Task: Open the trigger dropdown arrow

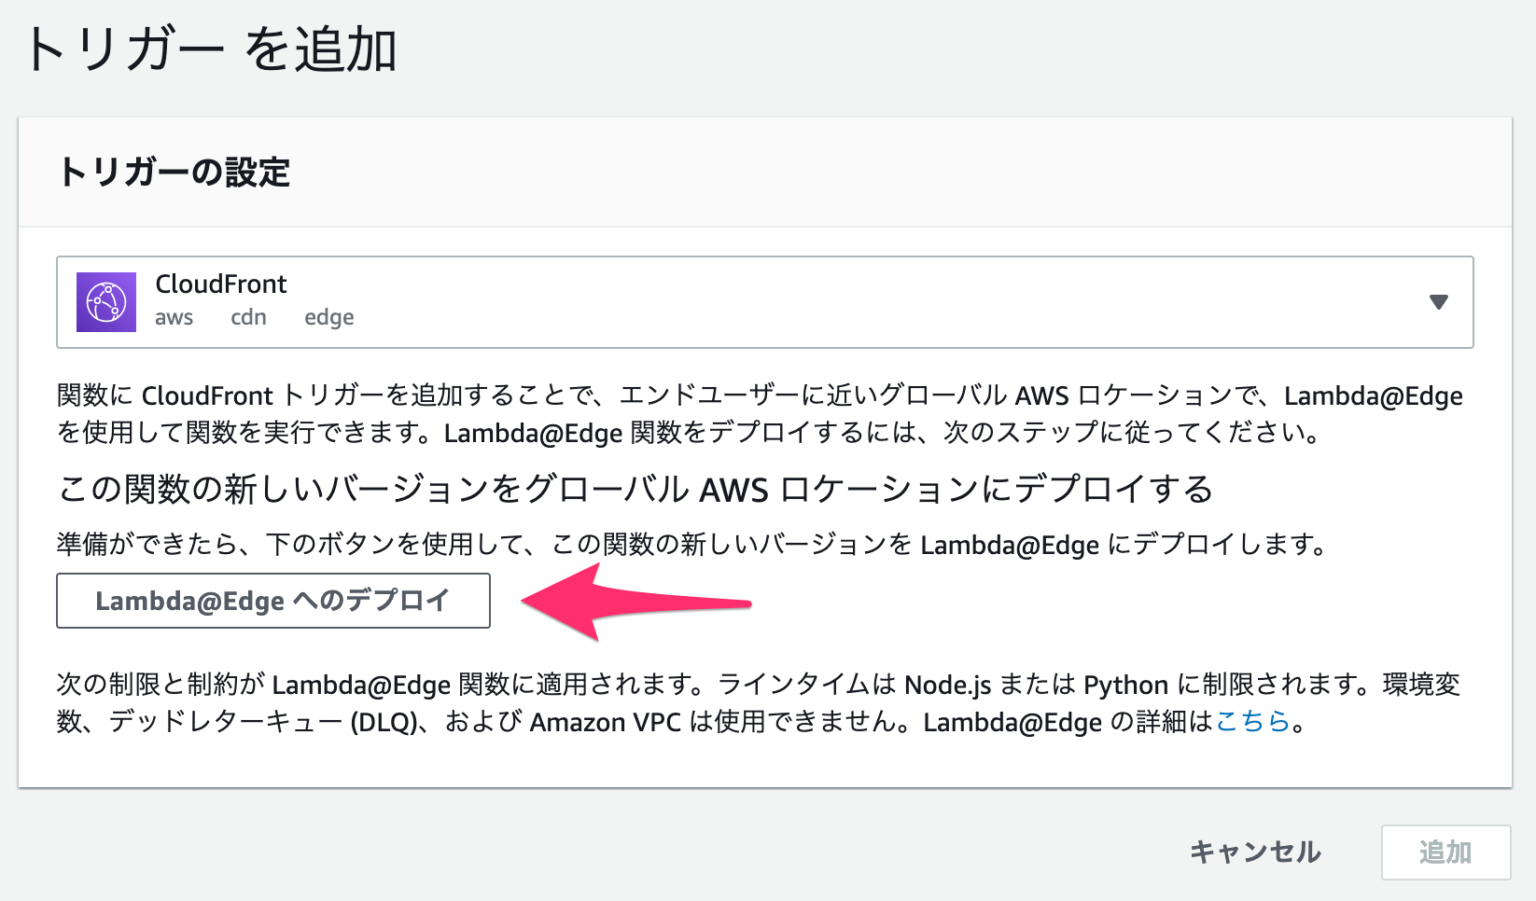Action: [x=1438, y=302]
